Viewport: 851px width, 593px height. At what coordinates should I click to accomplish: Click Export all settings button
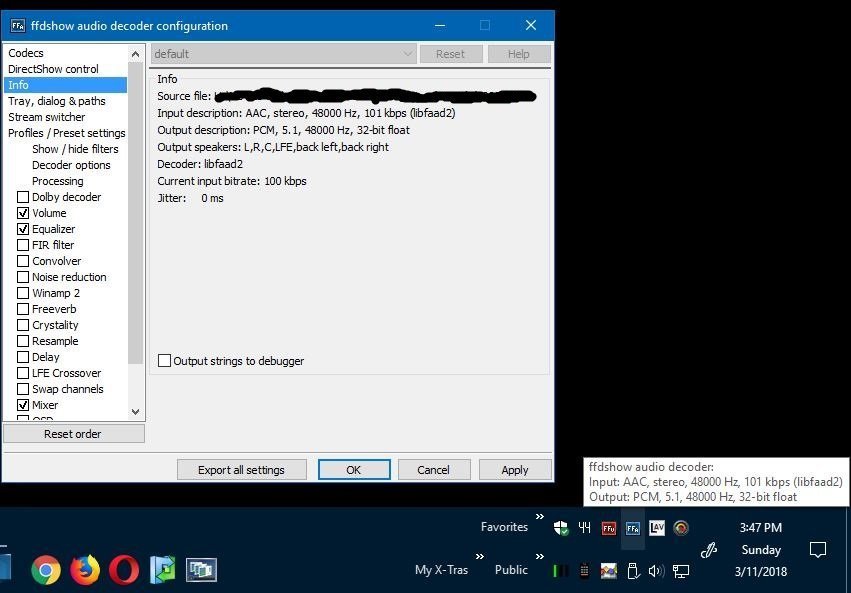pyautogui.click(x=242, y=470)
